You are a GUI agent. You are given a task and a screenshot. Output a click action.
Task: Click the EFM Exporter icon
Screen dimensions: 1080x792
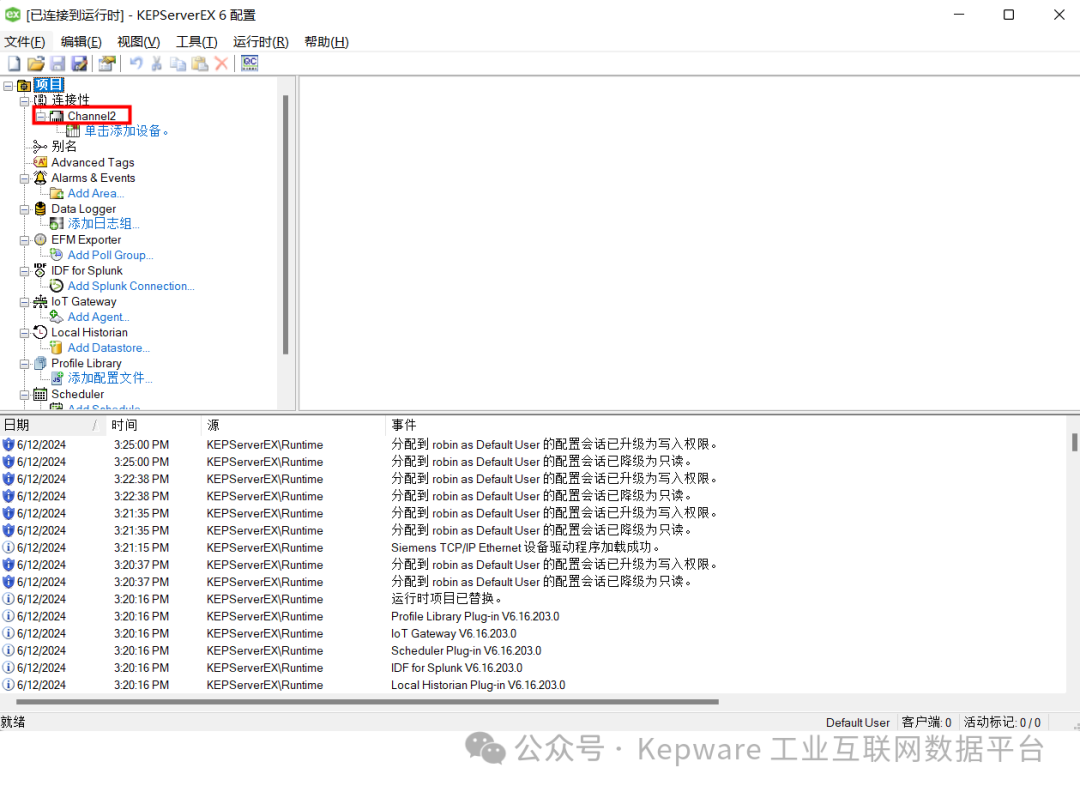click(40, 240)
